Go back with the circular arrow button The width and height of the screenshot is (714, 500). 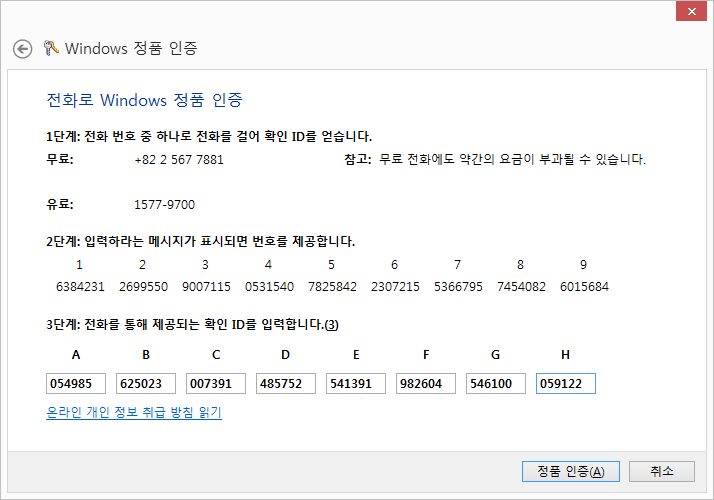point(22,49)
